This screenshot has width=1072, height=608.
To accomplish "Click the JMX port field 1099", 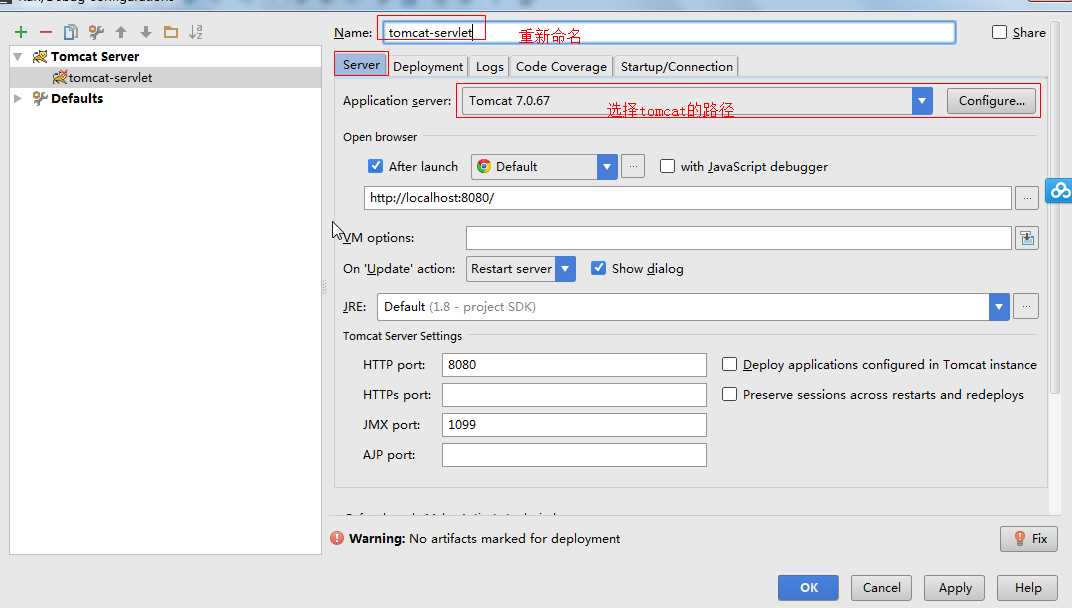I will pos(574,425).
